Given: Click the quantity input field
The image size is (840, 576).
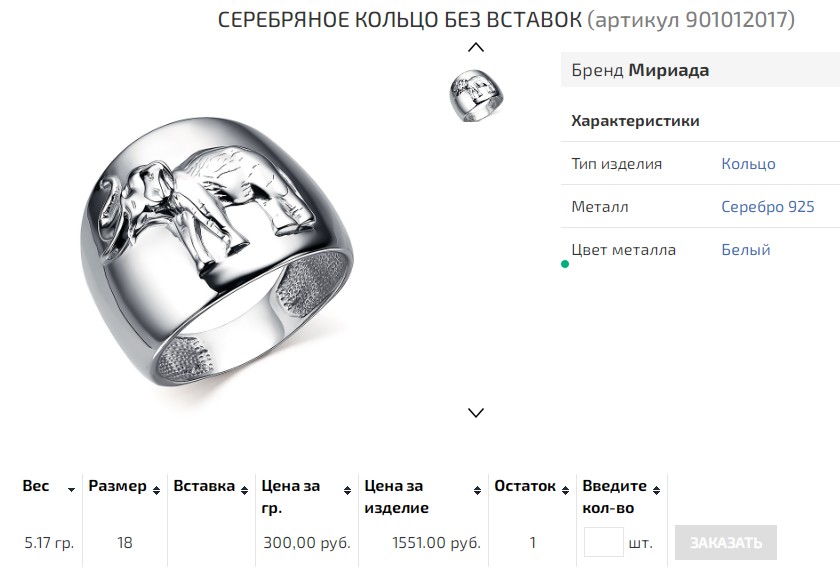Looking at the screenshot, I should (603, 543).
